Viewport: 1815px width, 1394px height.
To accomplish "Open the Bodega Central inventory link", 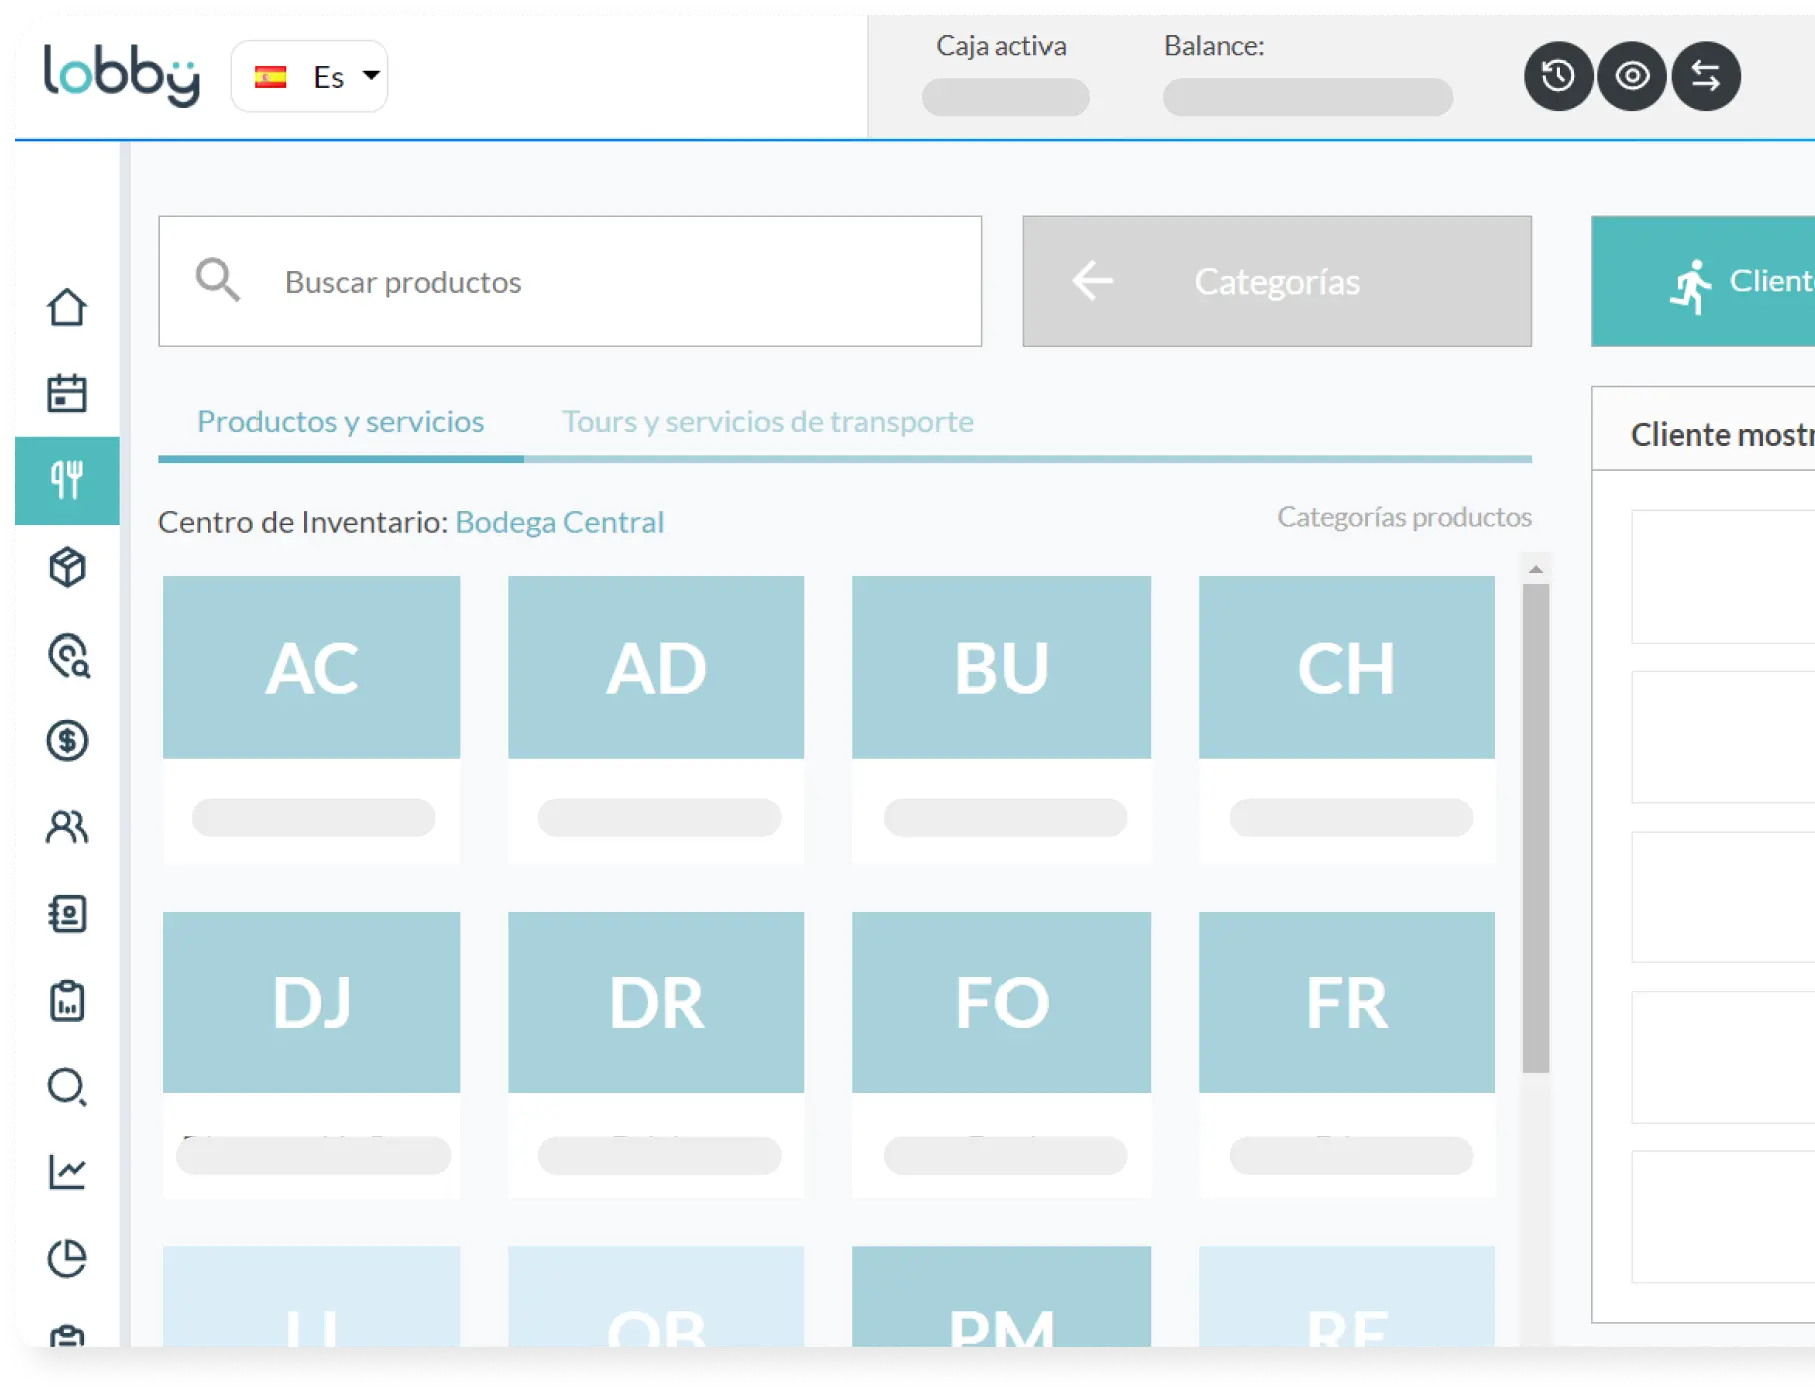I will pos(559,522).
